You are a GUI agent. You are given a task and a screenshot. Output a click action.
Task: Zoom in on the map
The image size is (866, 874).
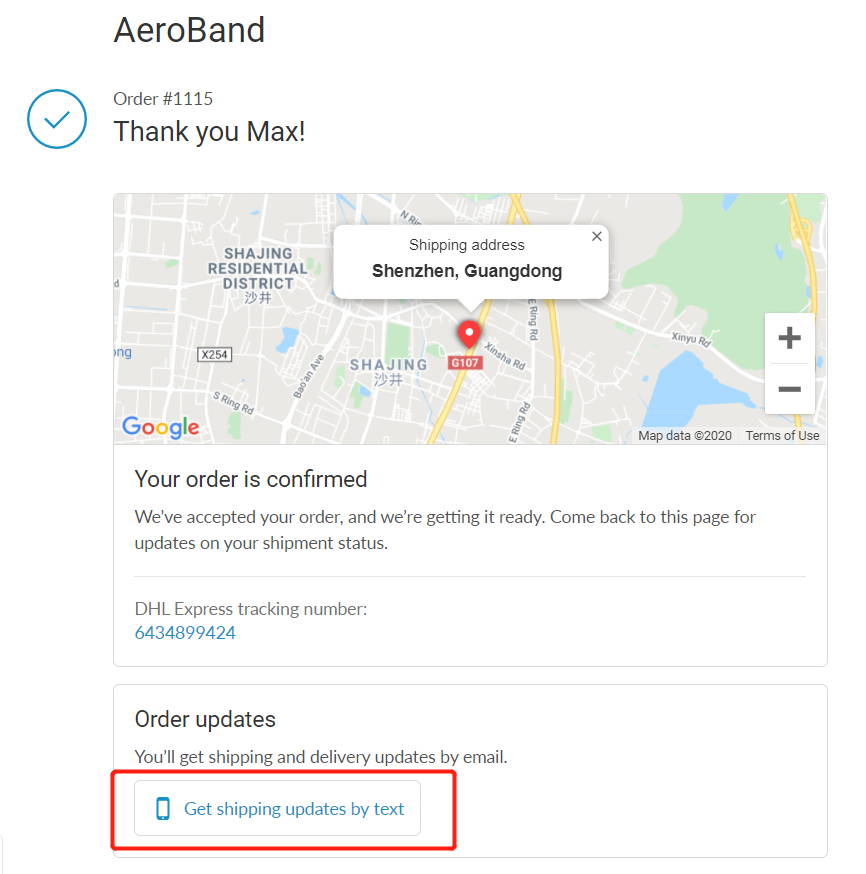point(790,338)
